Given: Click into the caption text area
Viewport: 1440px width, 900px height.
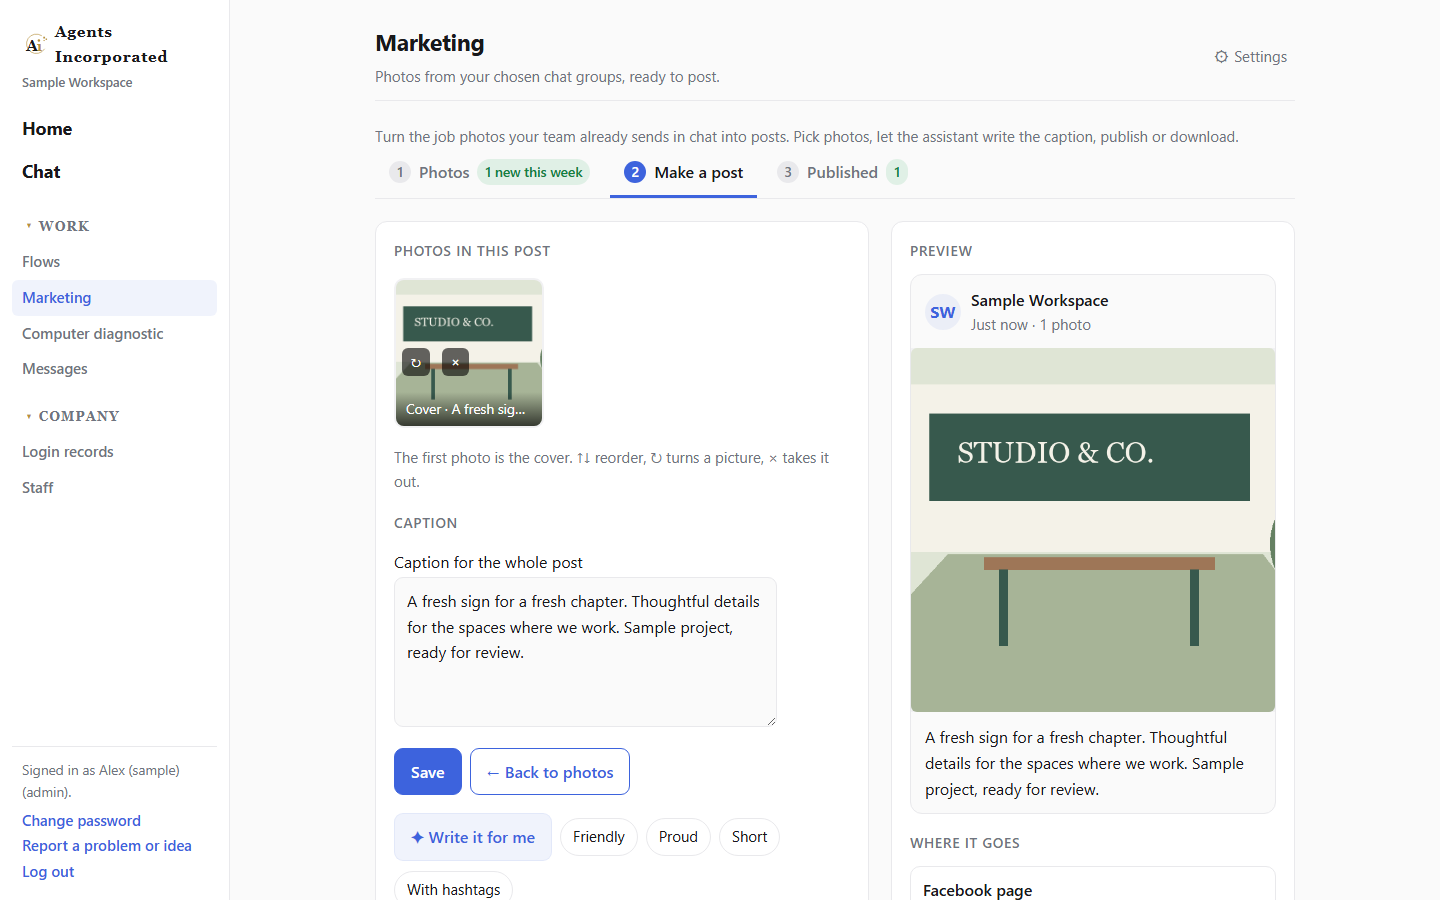Looking at the screenshot, I should pos(585,652).
